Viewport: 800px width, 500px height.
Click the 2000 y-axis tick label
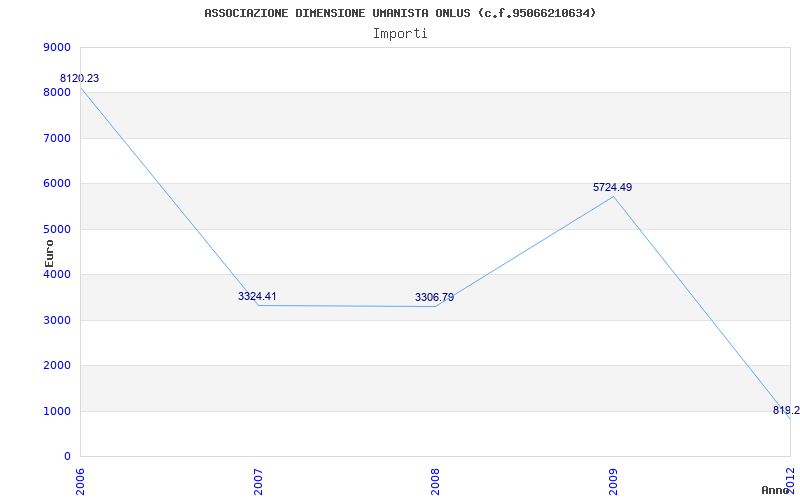(58, 365)
